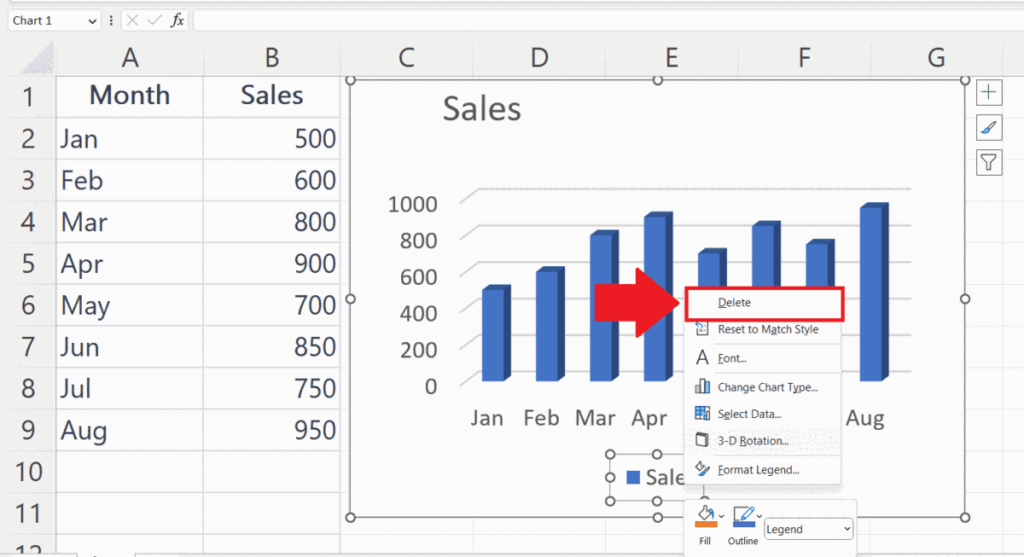The width and height of the screenshot is (1024, 557).
Task: Click Select Data in context menu
Action: (x=749, y=414)
